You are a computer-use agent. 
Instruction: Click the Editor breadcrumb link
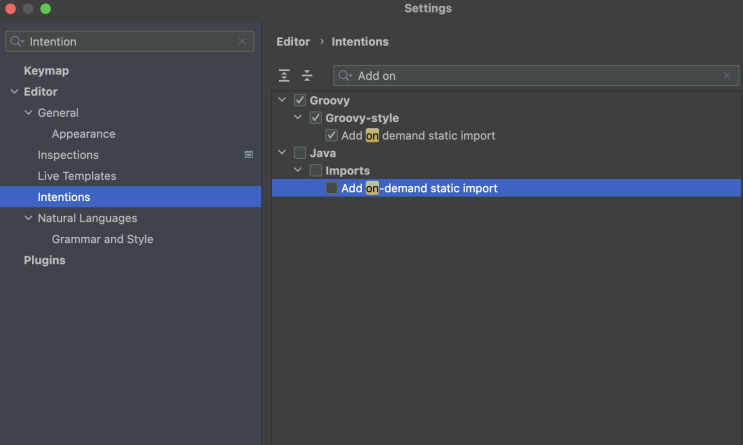click(293, 42)
